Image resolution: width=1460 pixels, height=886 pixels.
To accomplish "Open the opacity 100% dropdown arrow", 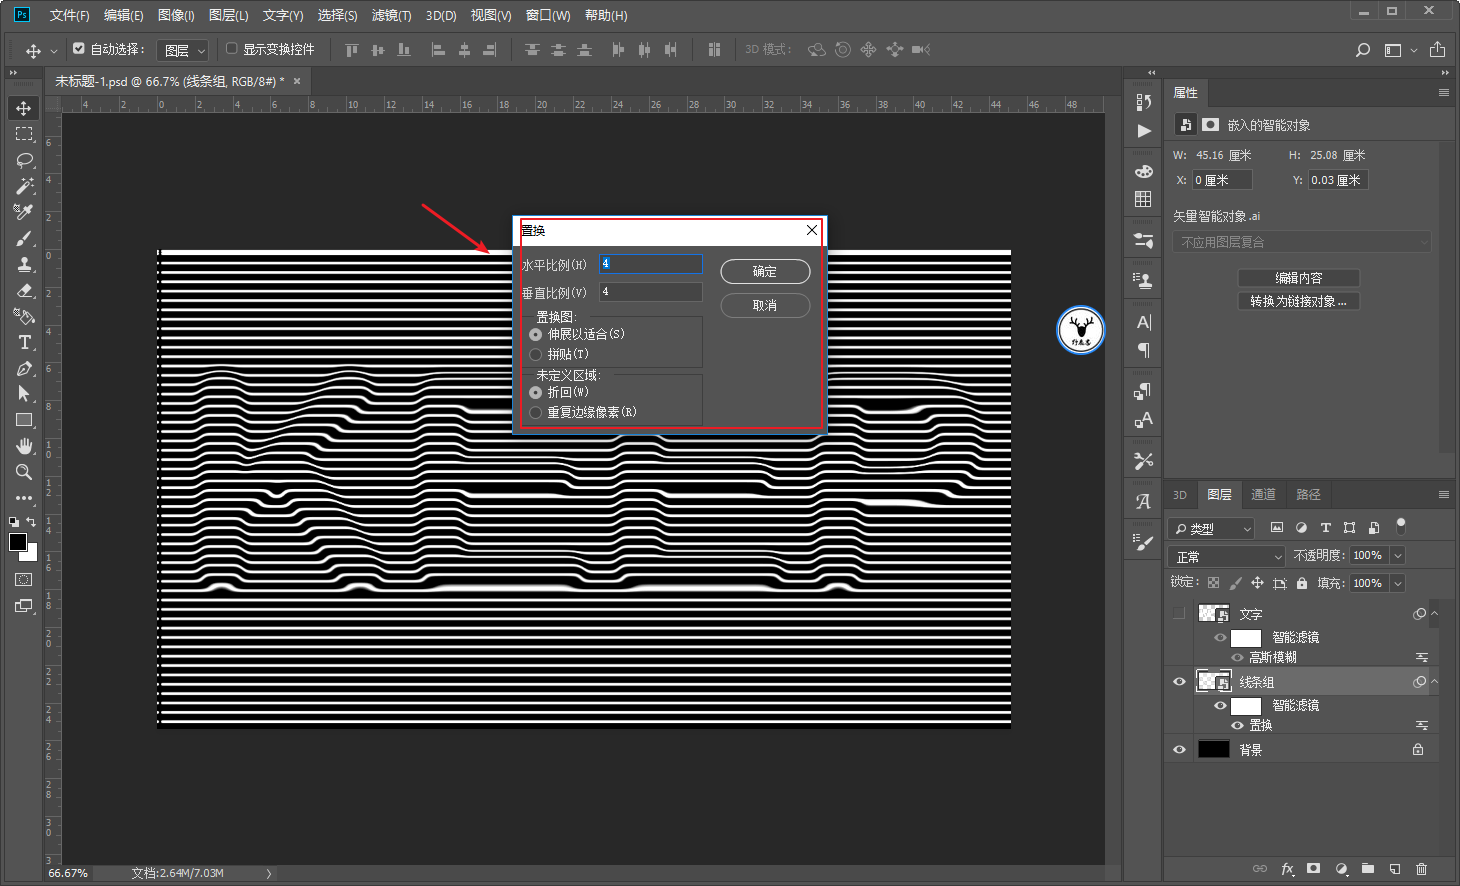I will (1398, 555).
